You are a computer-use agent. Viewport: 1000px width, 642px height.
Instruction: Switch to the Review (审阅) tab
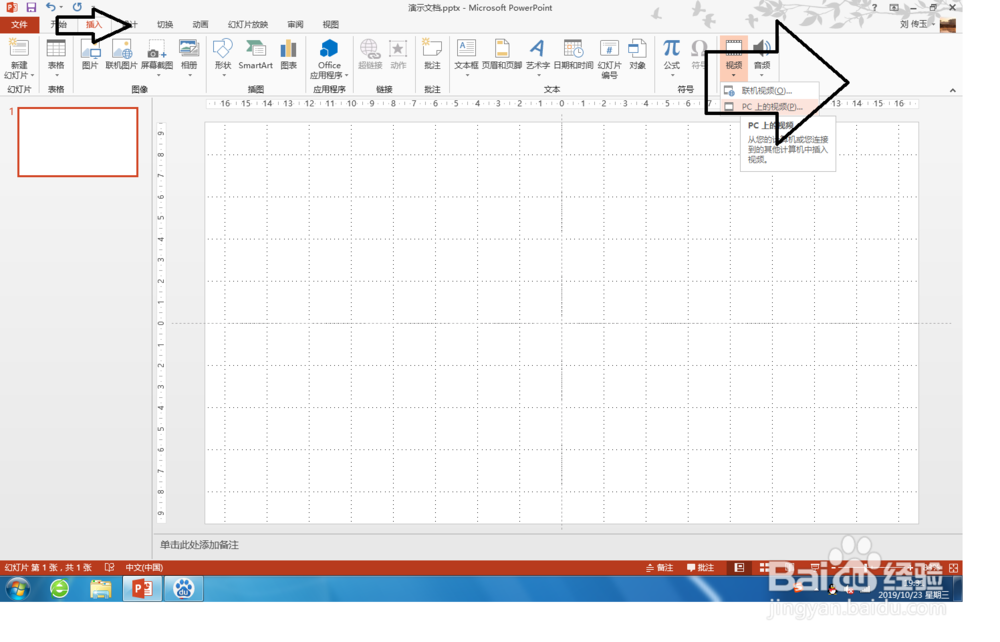pos(295,24)
